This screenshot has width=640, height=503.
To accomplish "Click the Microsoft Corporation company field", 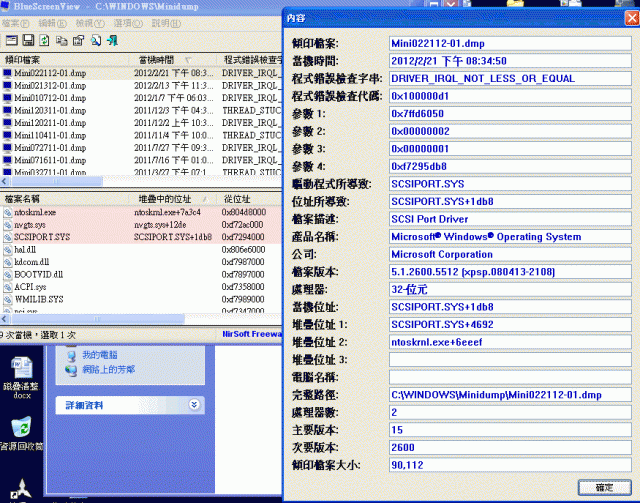I will click(x=510, y=254).
